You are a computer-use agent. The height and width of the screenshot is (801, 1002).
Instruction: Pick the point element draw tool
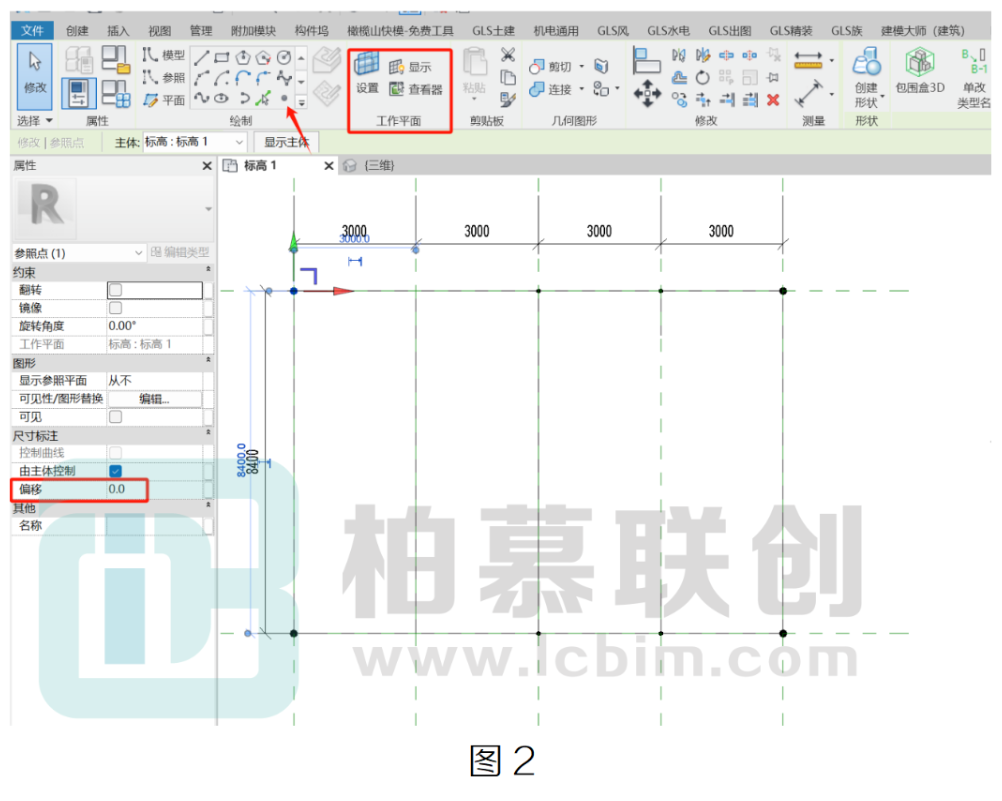coord(284,98)
